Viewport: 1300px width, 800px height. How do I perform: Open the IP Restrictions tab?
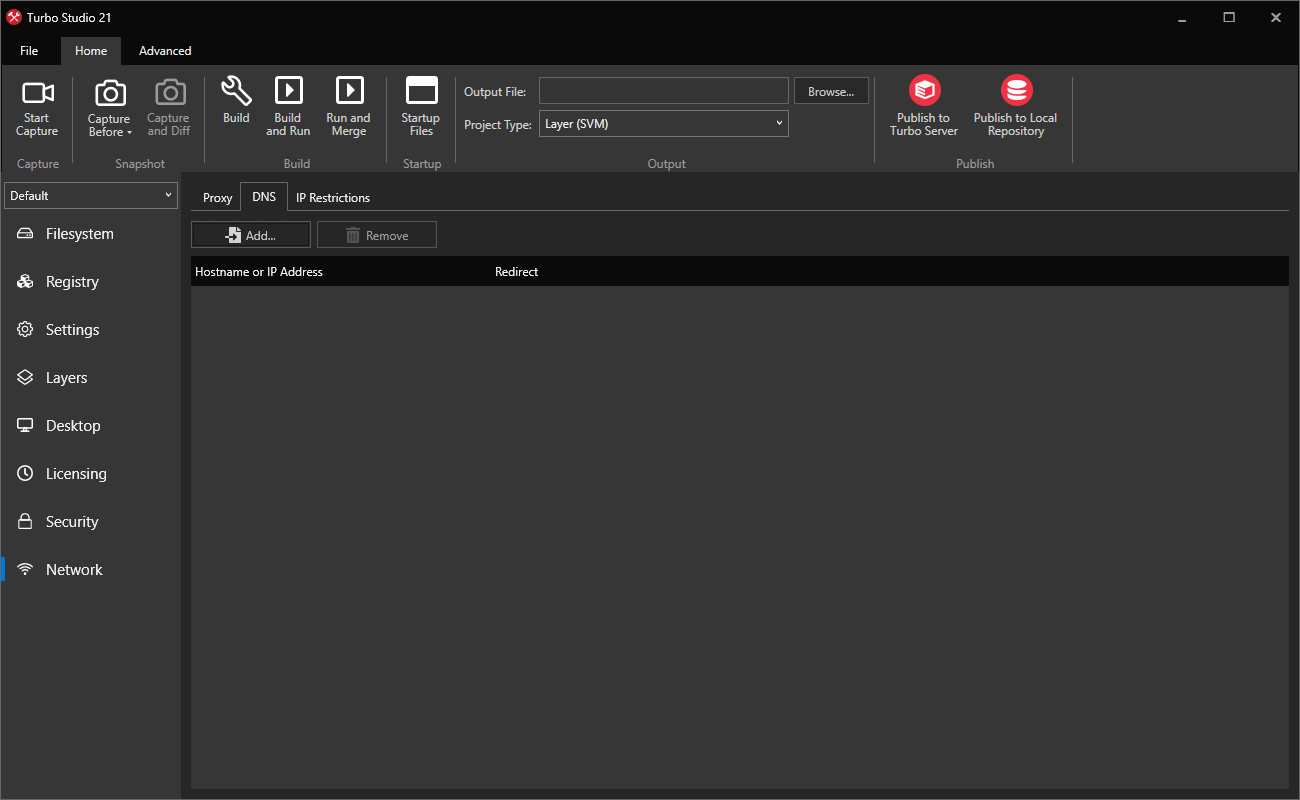(x=333, y=197)
